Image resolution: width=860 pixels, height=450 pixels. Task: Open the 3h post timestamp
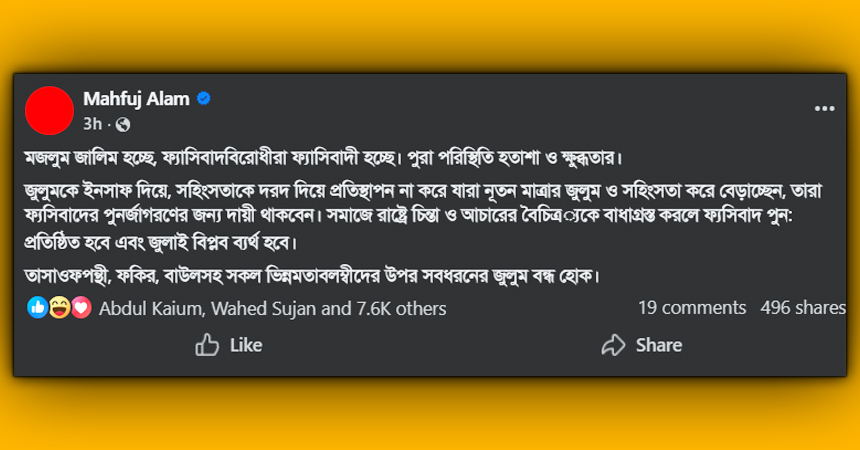[x=93, y=124]
